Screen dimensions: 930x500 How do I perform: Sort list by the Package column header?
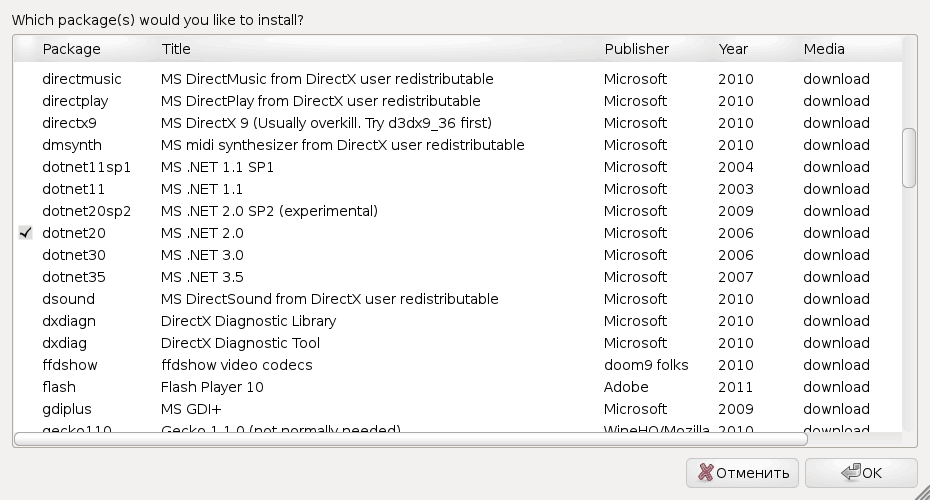pyautogui.click(x=71, y=49)
